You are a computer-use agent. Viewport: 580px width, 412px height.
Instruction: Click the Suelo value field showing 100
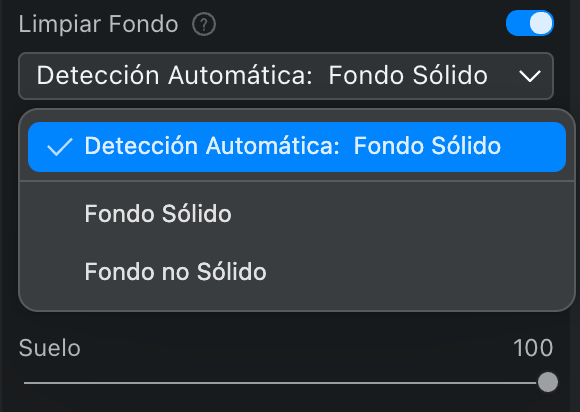pyautogui.click(x=533, y=348)
